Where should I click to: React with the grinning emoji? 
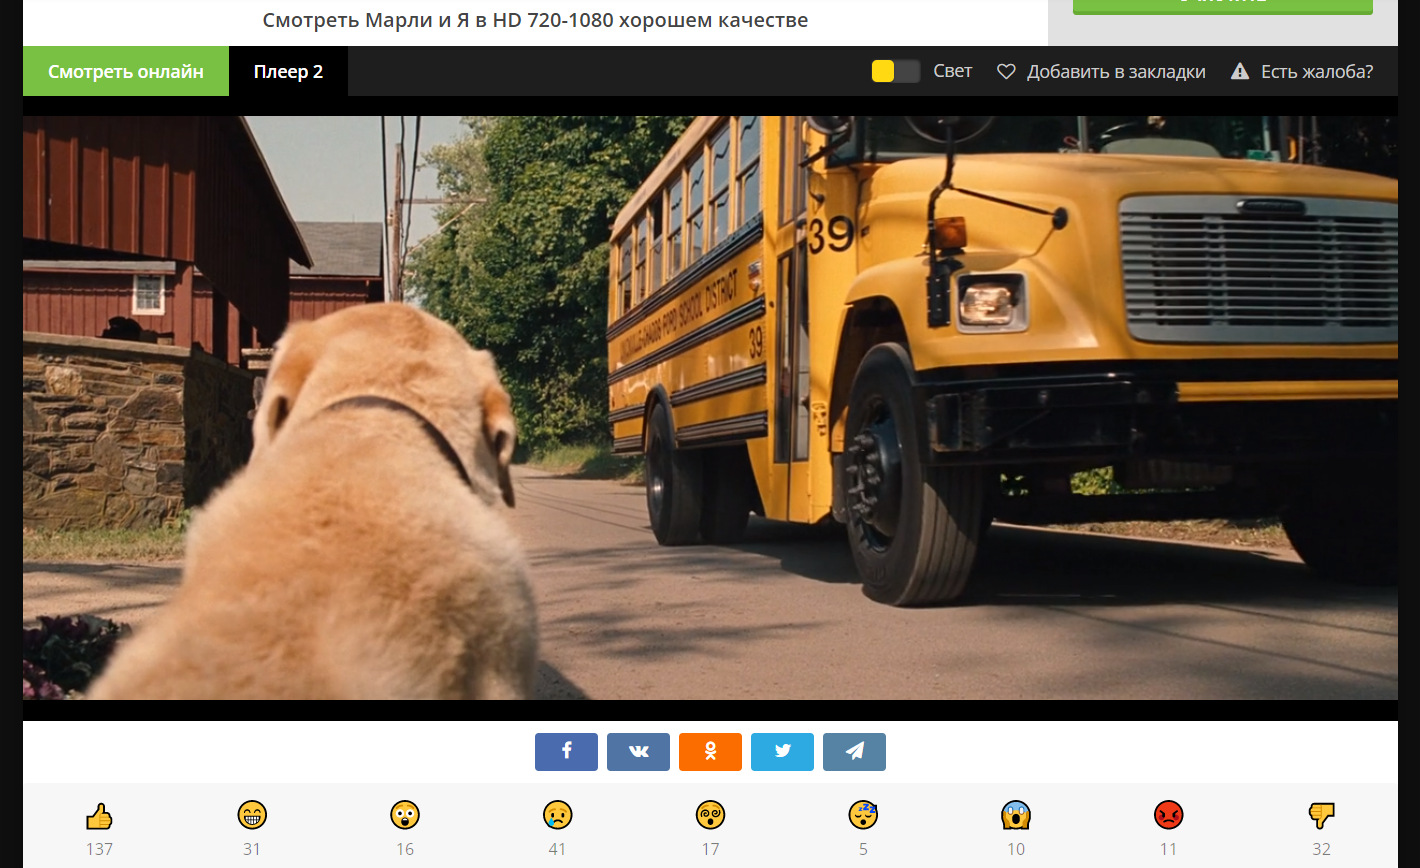click(252, 816)
